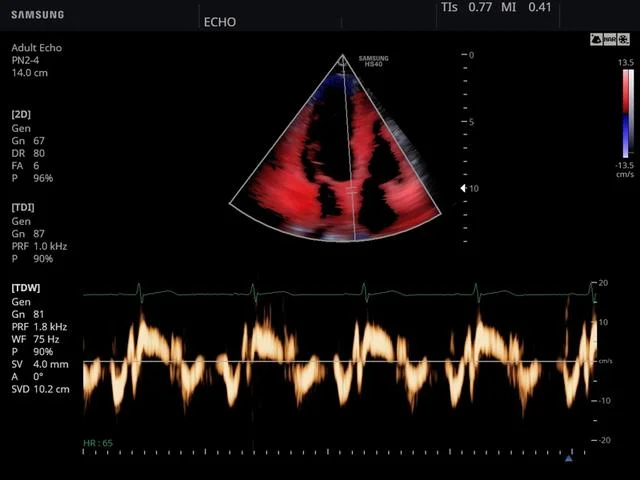Click the probe orientation marker at the sector apex
This screenshot has width=640, height=480.
tap(342, 62)
